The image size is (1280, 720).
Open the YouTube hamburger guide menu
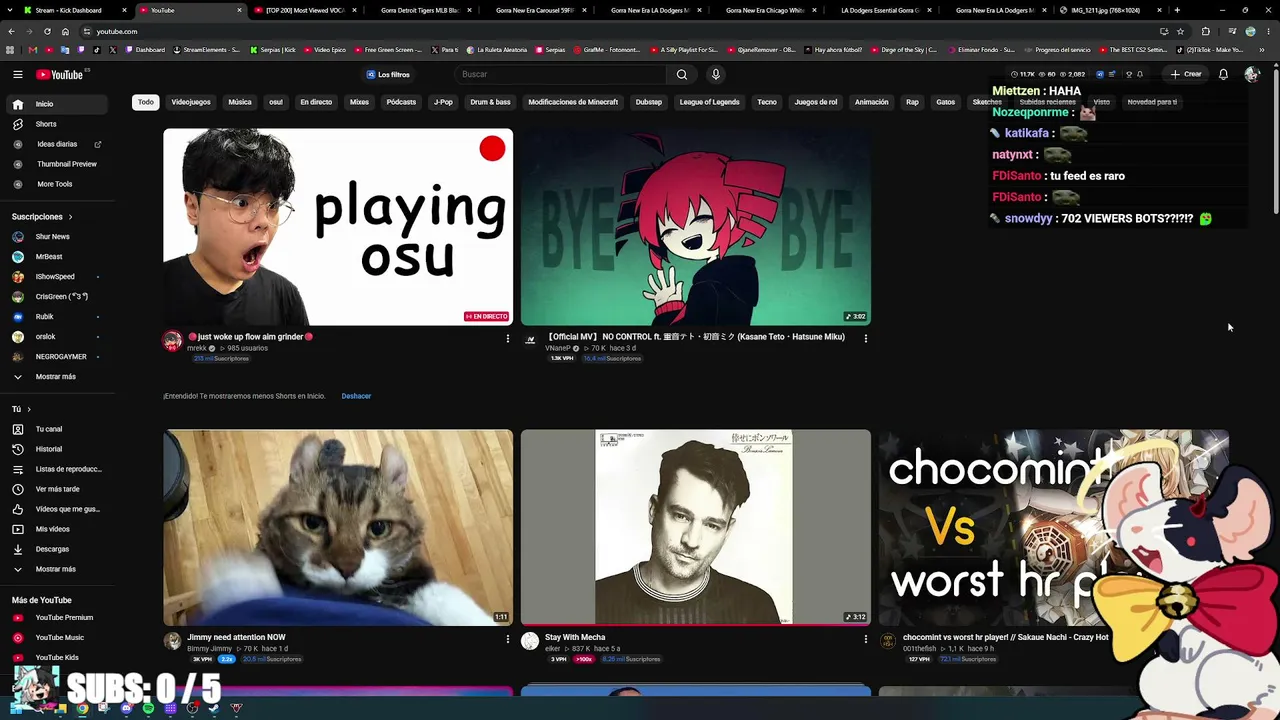tap(18, 74)
